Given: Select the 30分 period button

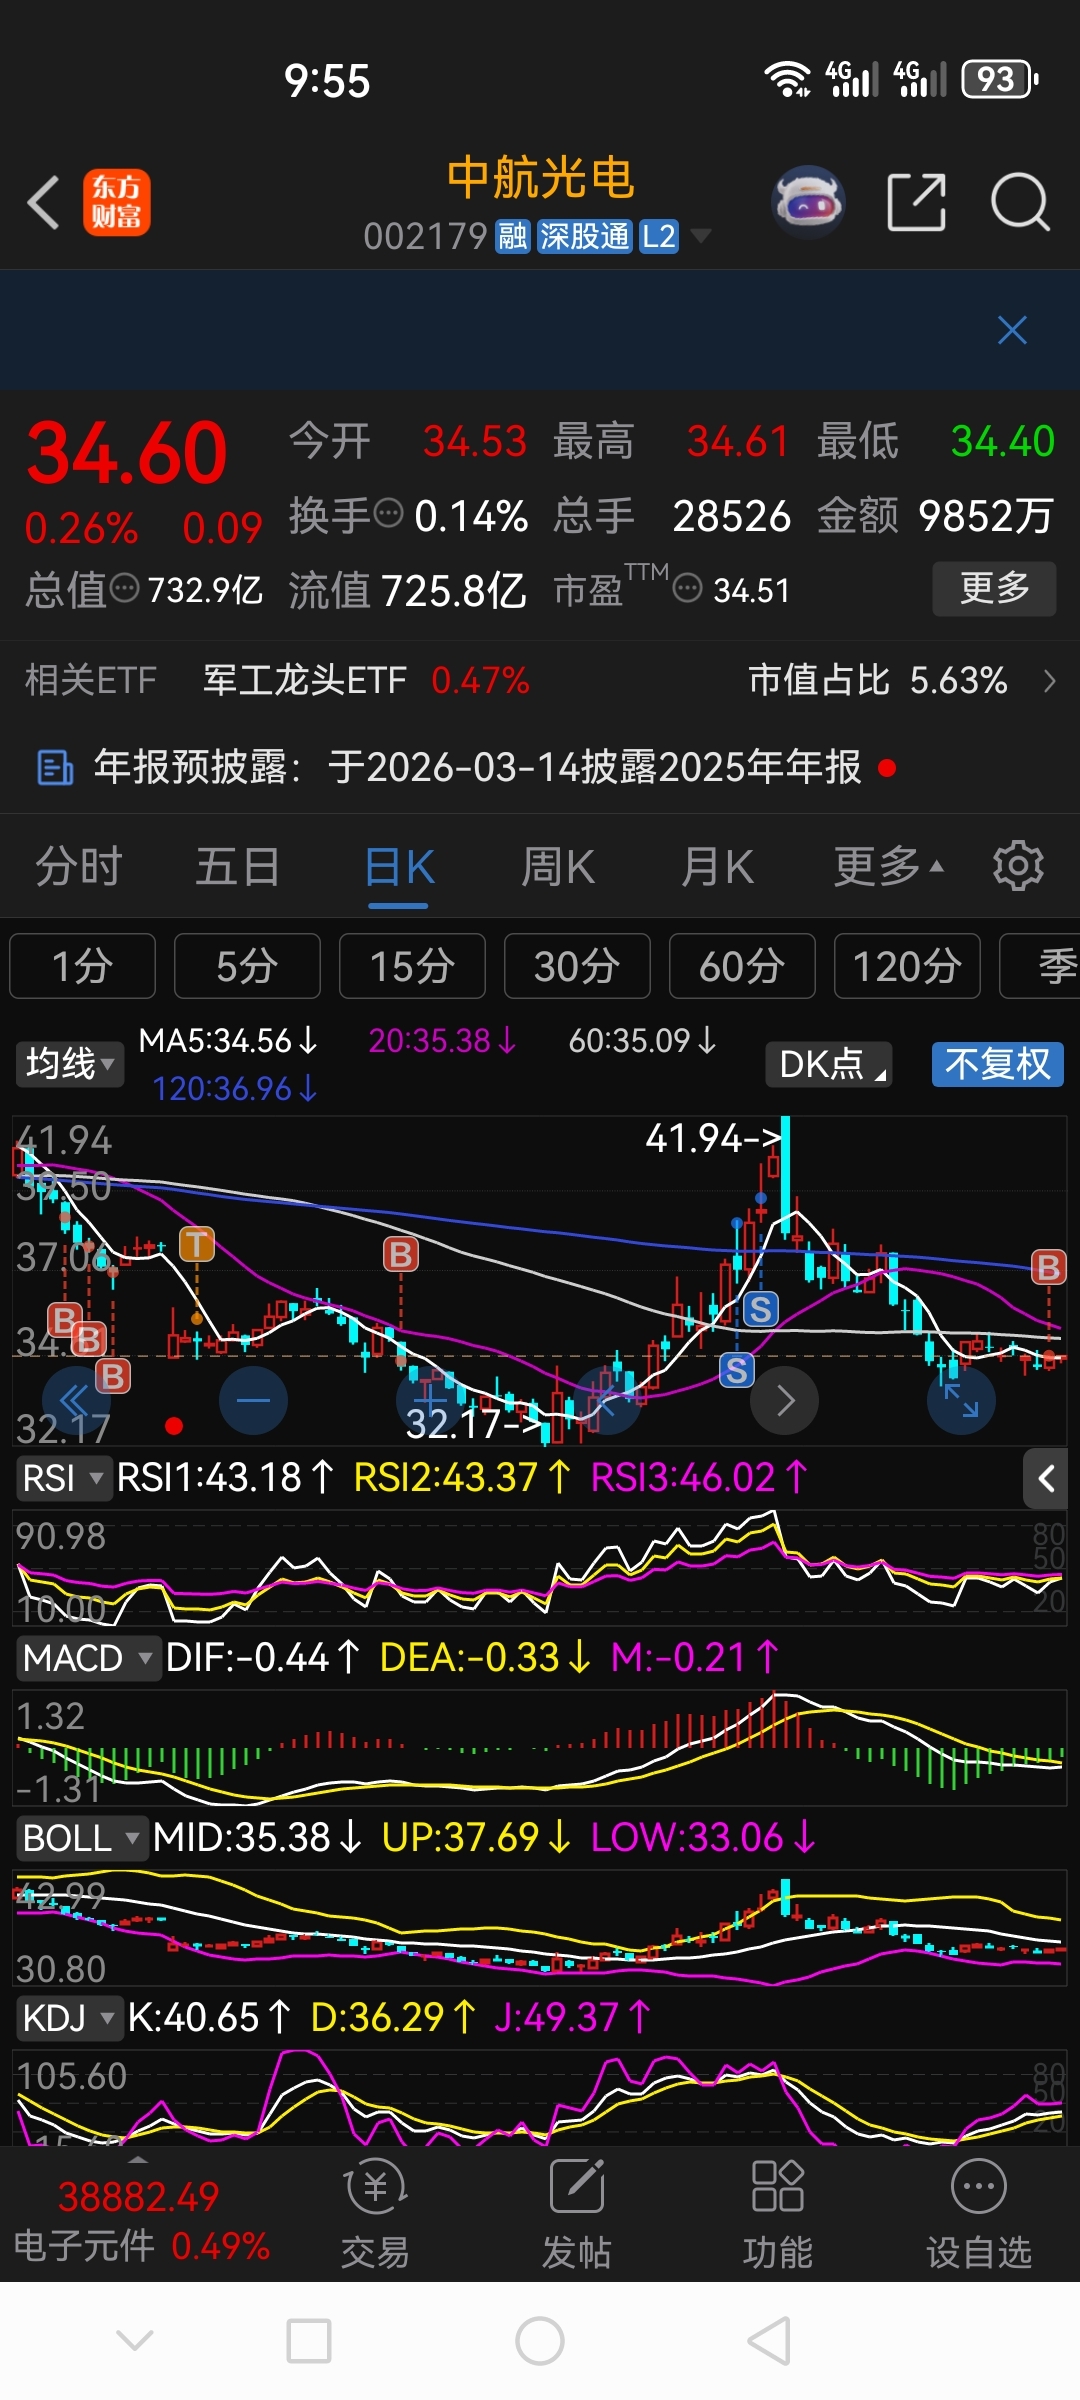Looking at the screenshot, I should click(577, 966).
